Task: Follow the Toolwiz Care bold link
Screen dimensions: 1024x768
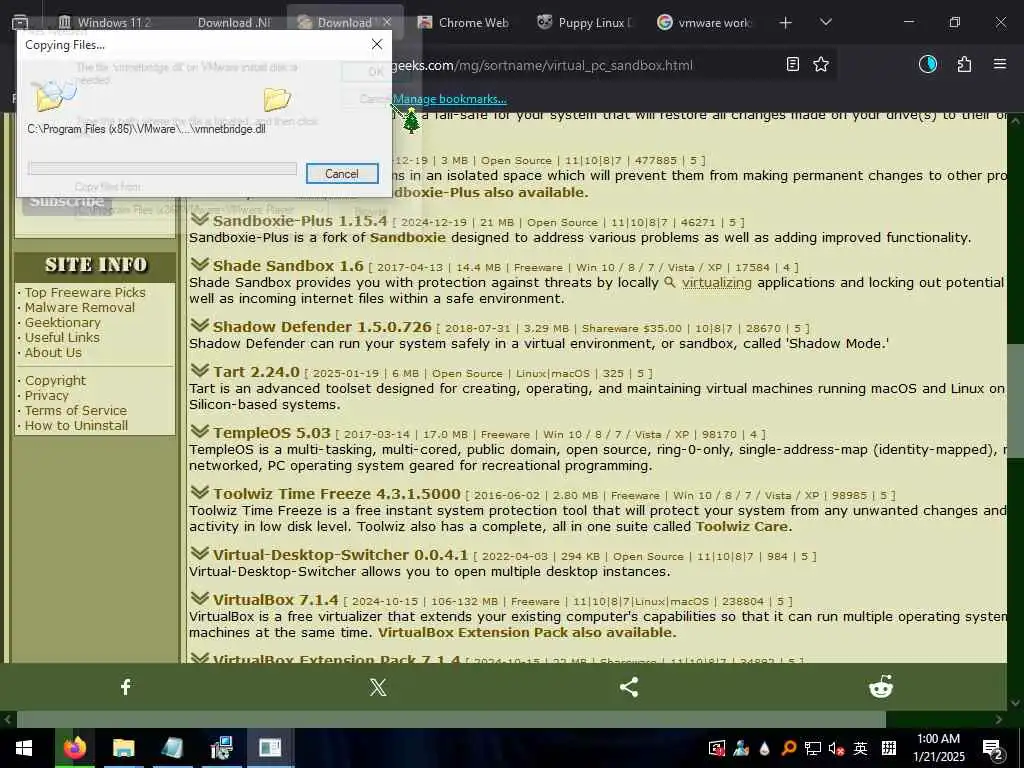Action: pyautogui.click(x=741, y=526)
